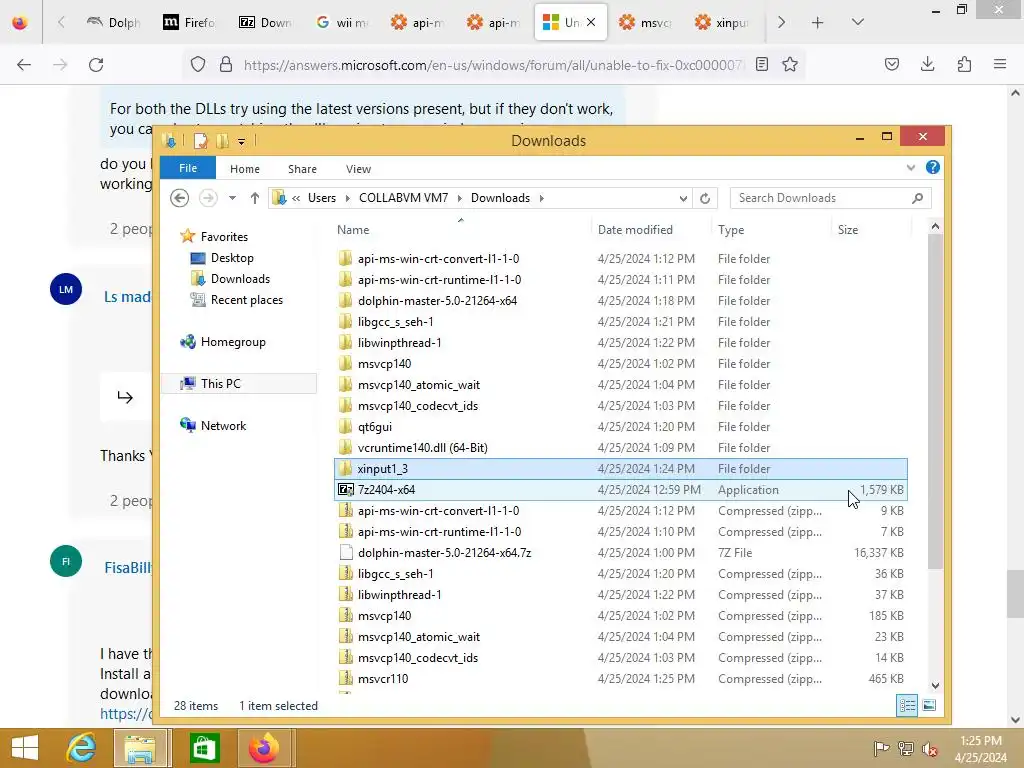The height and width of the screenshot is (768, 1024).
Task: Sort by Date modified column header
Action: tap(652, 230)
